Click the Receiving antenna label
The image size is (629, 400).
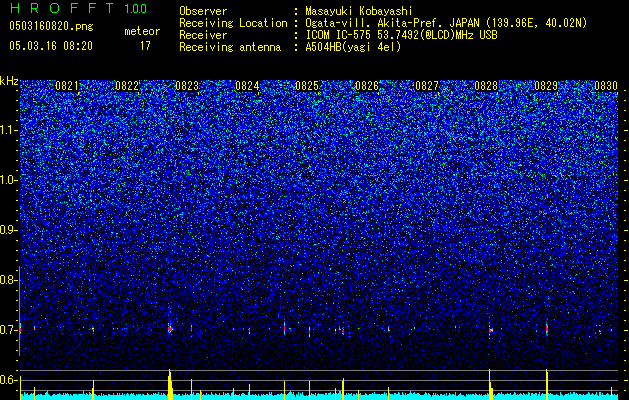tap(230, 47)
